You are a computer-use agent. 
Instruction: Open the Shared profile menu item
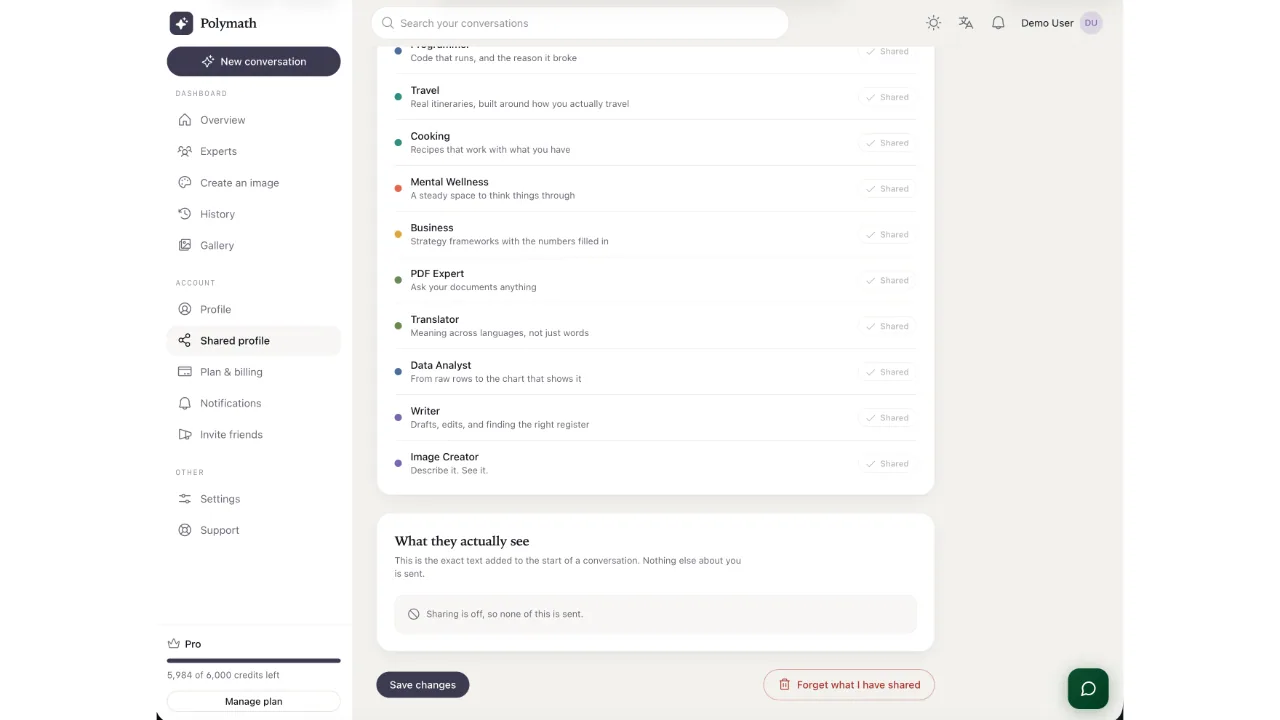[254, 341]
